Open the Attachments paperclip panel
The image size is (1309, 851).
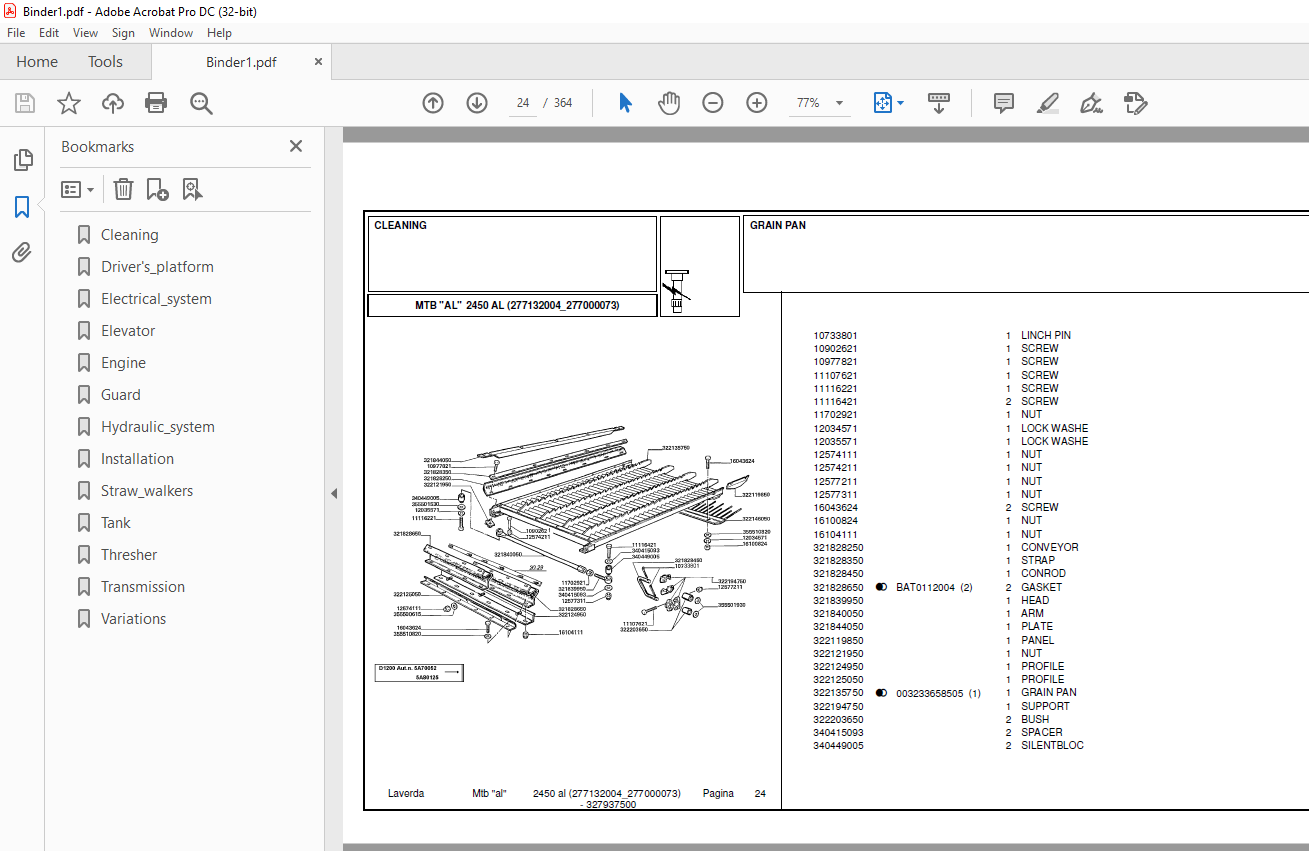tap(22, 253)
